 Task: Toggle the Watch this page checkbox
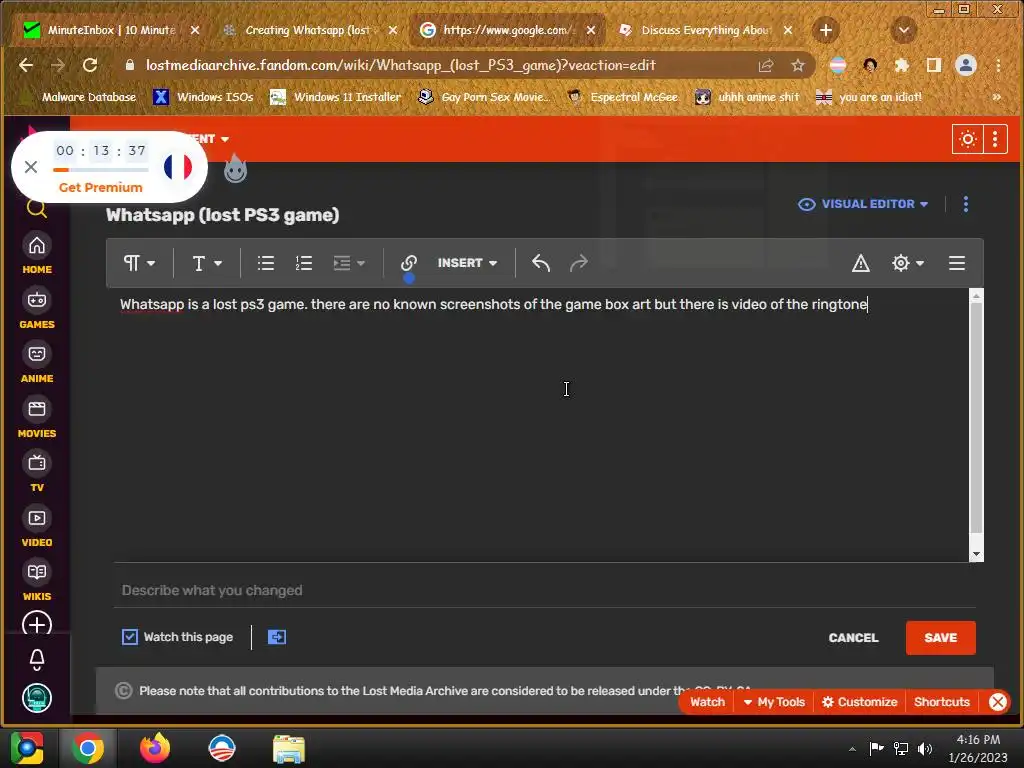[130, 637]
